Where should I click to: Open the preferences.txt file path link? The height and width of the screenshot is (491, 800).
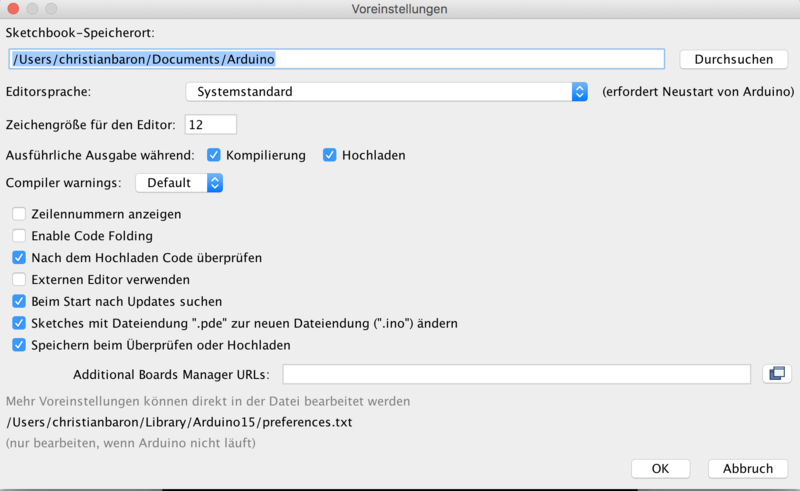pos(179,422)
